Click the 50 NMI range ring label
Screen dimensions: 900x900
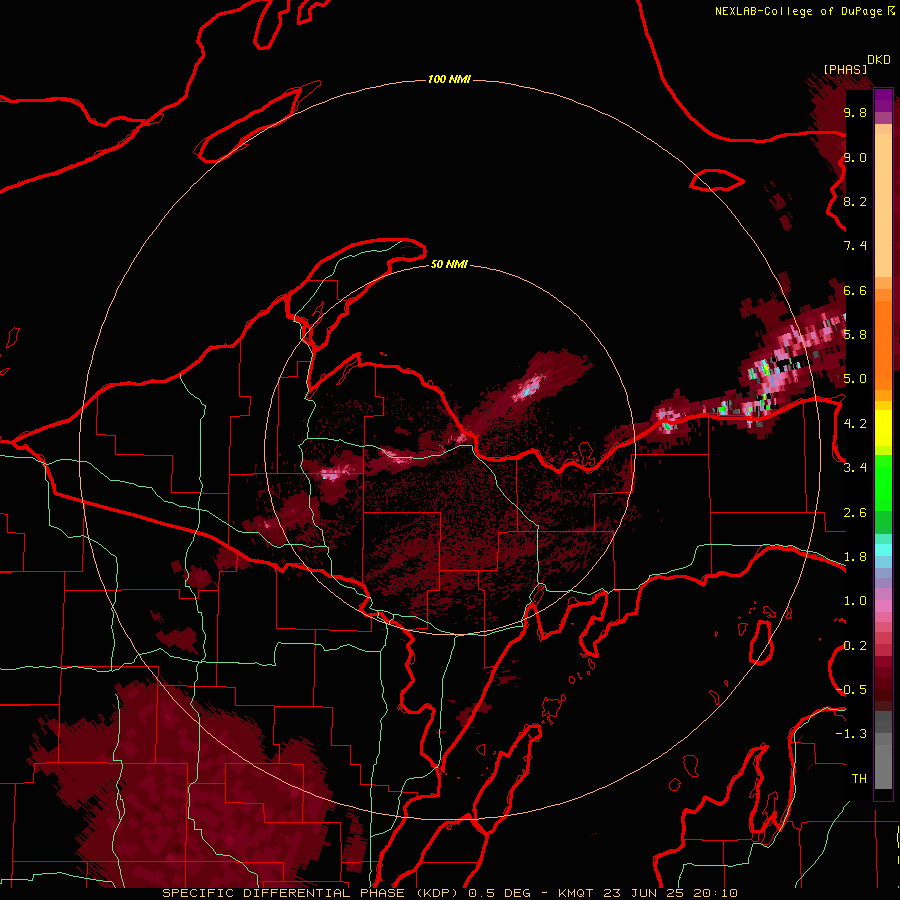click(449, 264)
